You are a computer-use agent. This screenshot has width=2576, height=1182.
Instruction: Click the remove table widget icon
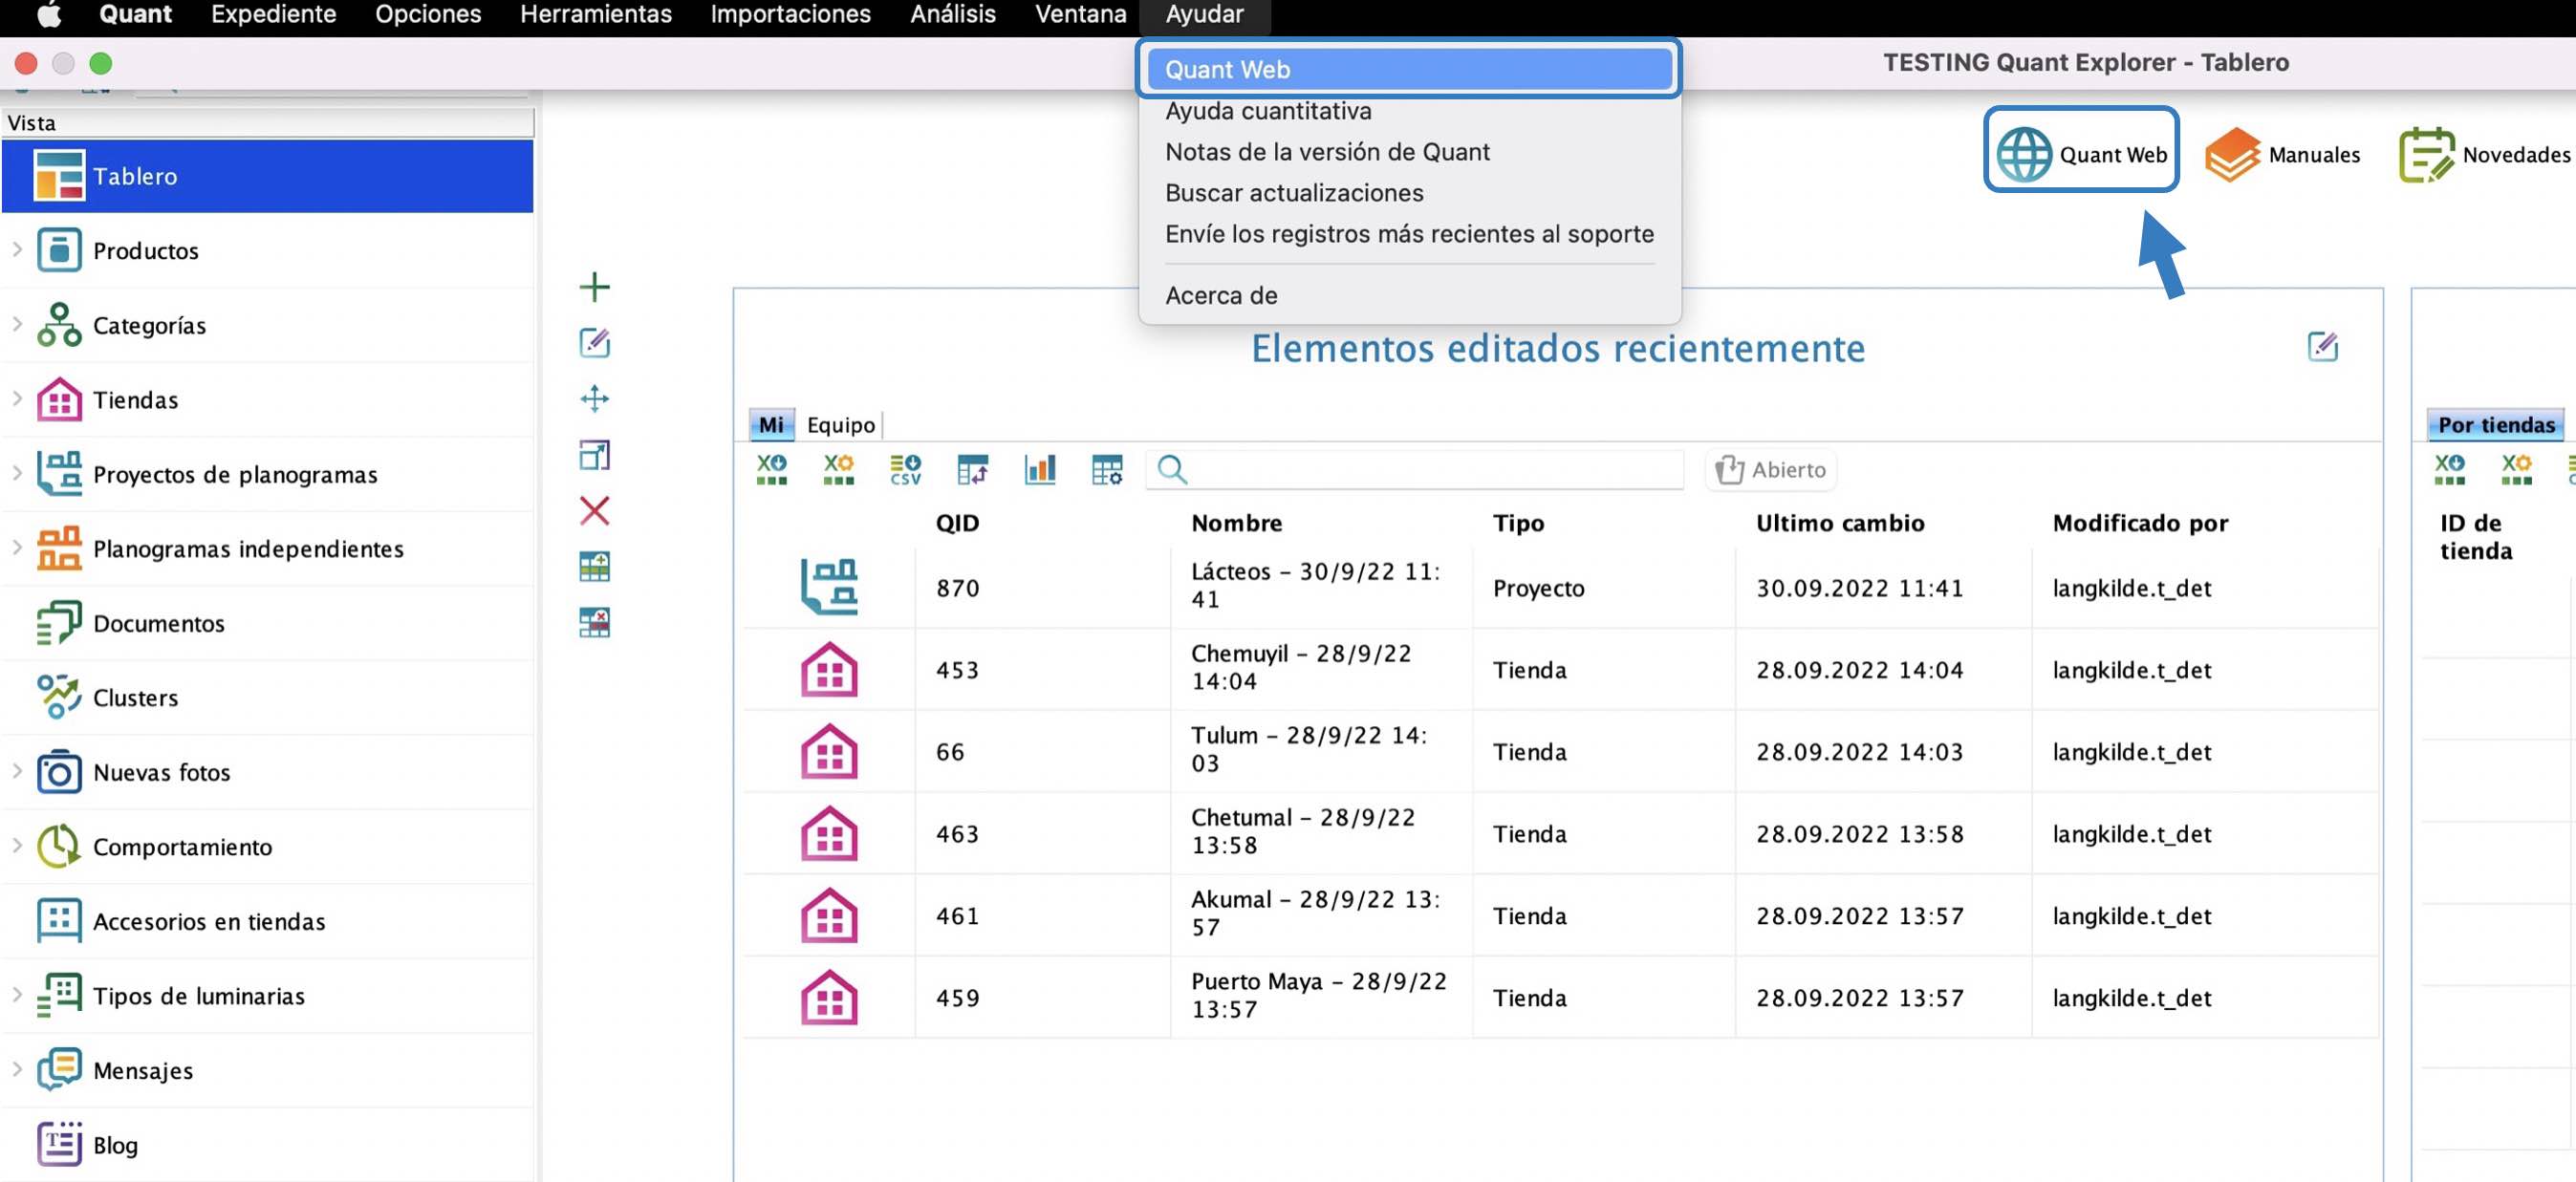[594, 623]
